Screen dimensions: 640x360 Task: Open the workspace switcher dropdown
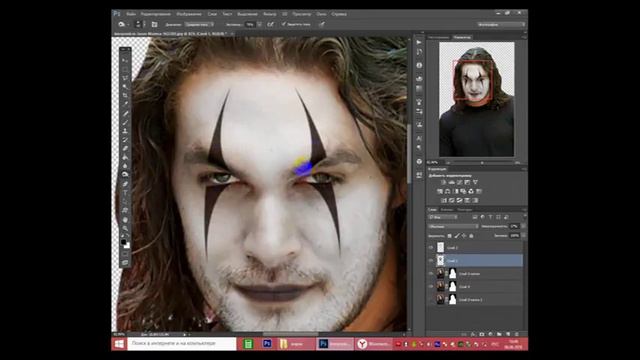pyautogui.click(x=501, y=24)
